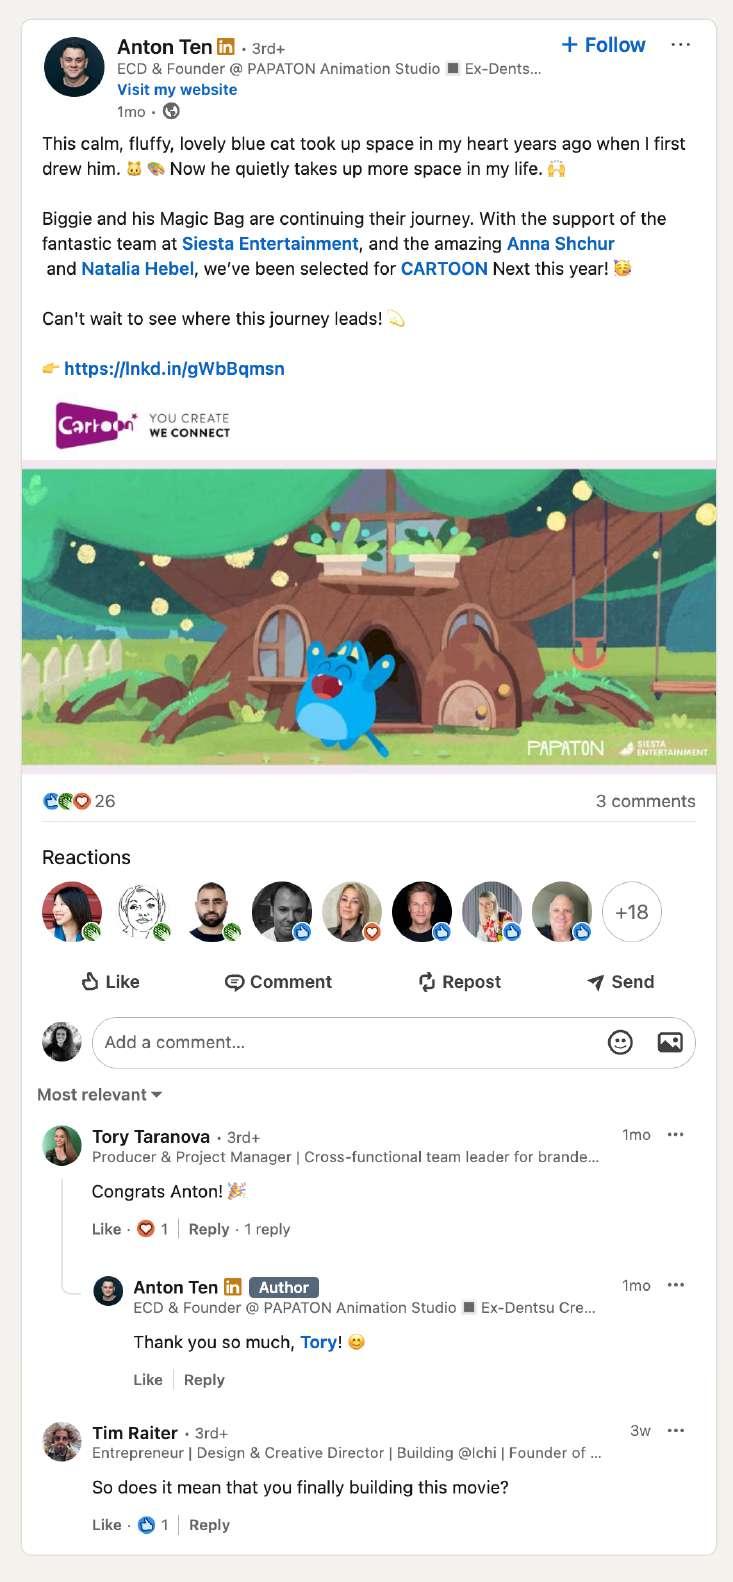Toggle Like on Tory Taranova's comment
The height and width of the screenshot is (1582, 733).
click(x=106, y=1229)
